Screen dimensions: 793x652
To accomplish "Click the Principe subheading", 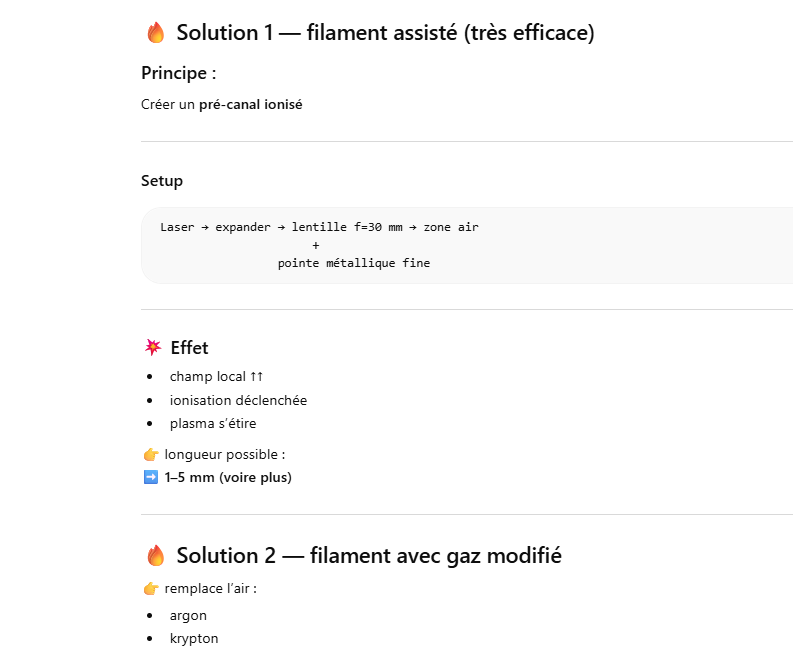I will tap(178, 73).
